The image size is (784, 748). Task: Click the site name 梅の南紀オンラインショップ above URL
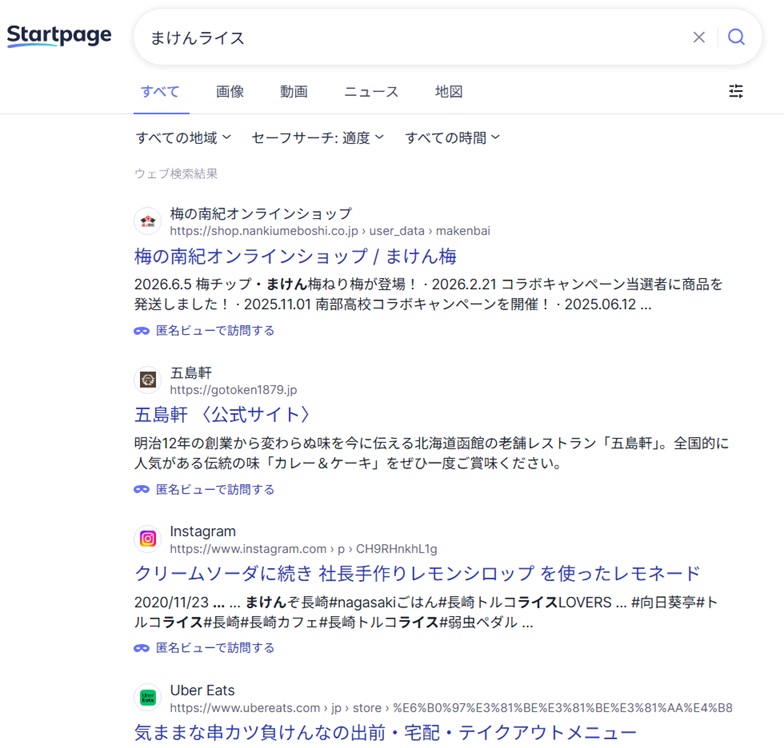coord(261,214)
